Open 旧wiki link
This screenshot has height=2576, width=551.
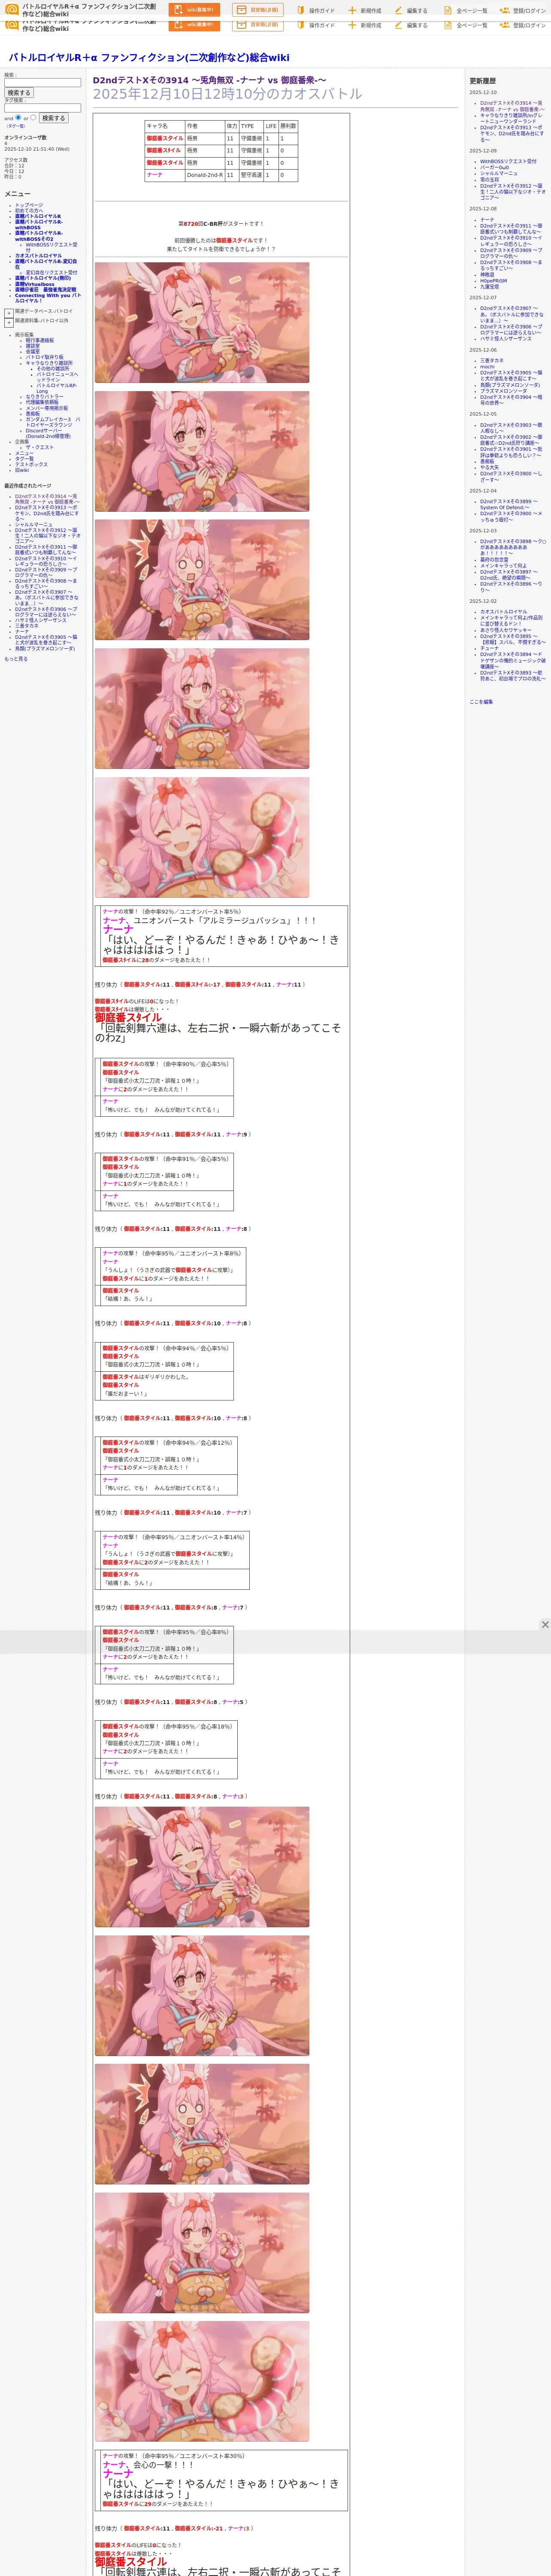22,470
